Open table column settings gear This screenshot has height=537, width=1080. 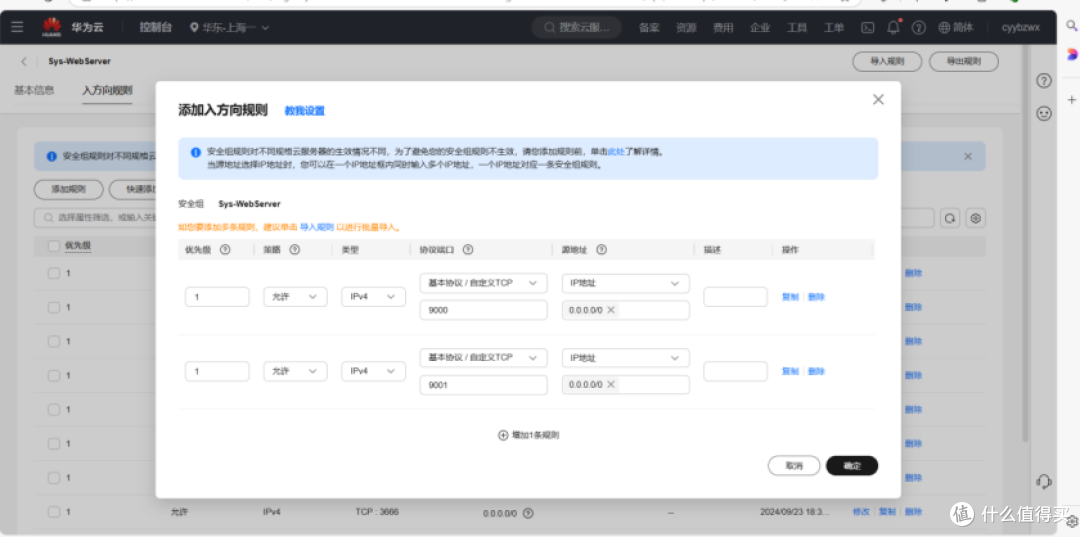click(x=976, y=218)
